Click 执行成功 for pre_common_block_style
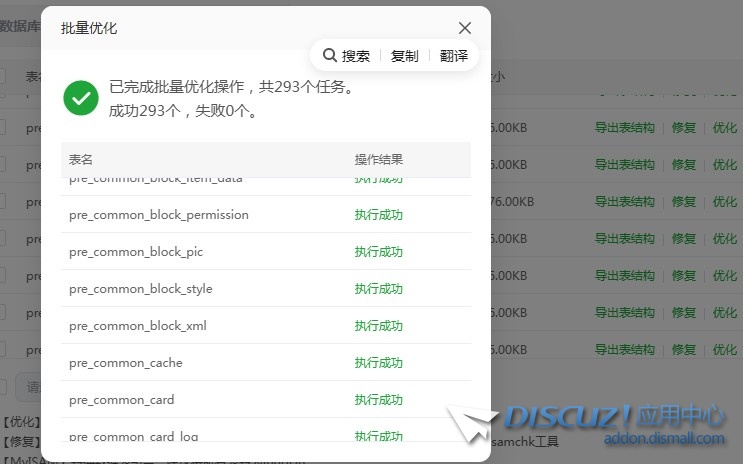 click(x=379, y=289)
